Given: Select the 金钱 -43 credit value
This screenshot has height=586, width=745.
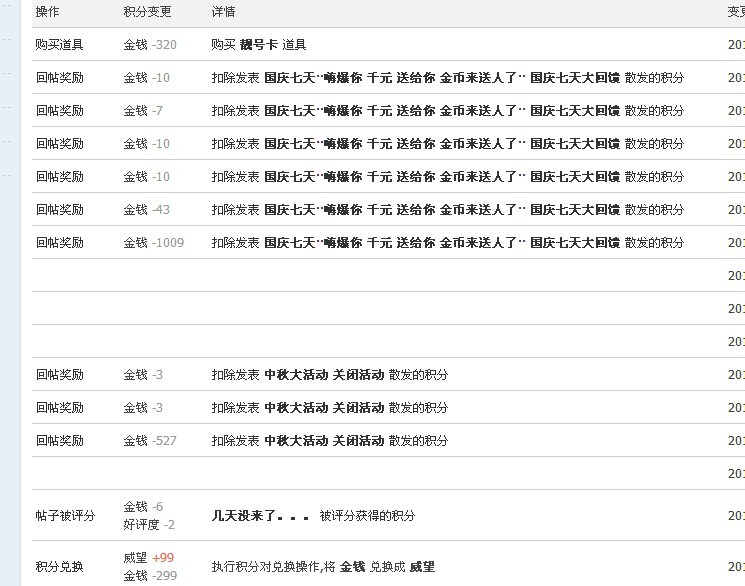Looking at the screenshot, I should [x=146, y=210].
